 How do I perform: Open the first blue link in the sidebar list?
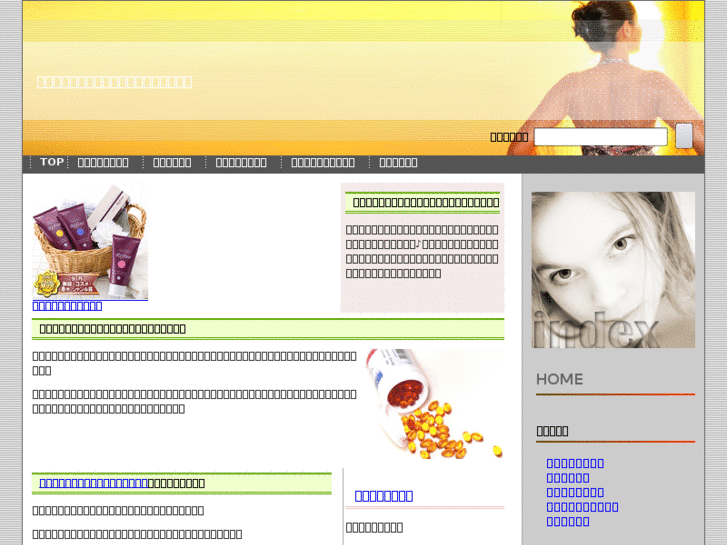[x=575, y=463]
